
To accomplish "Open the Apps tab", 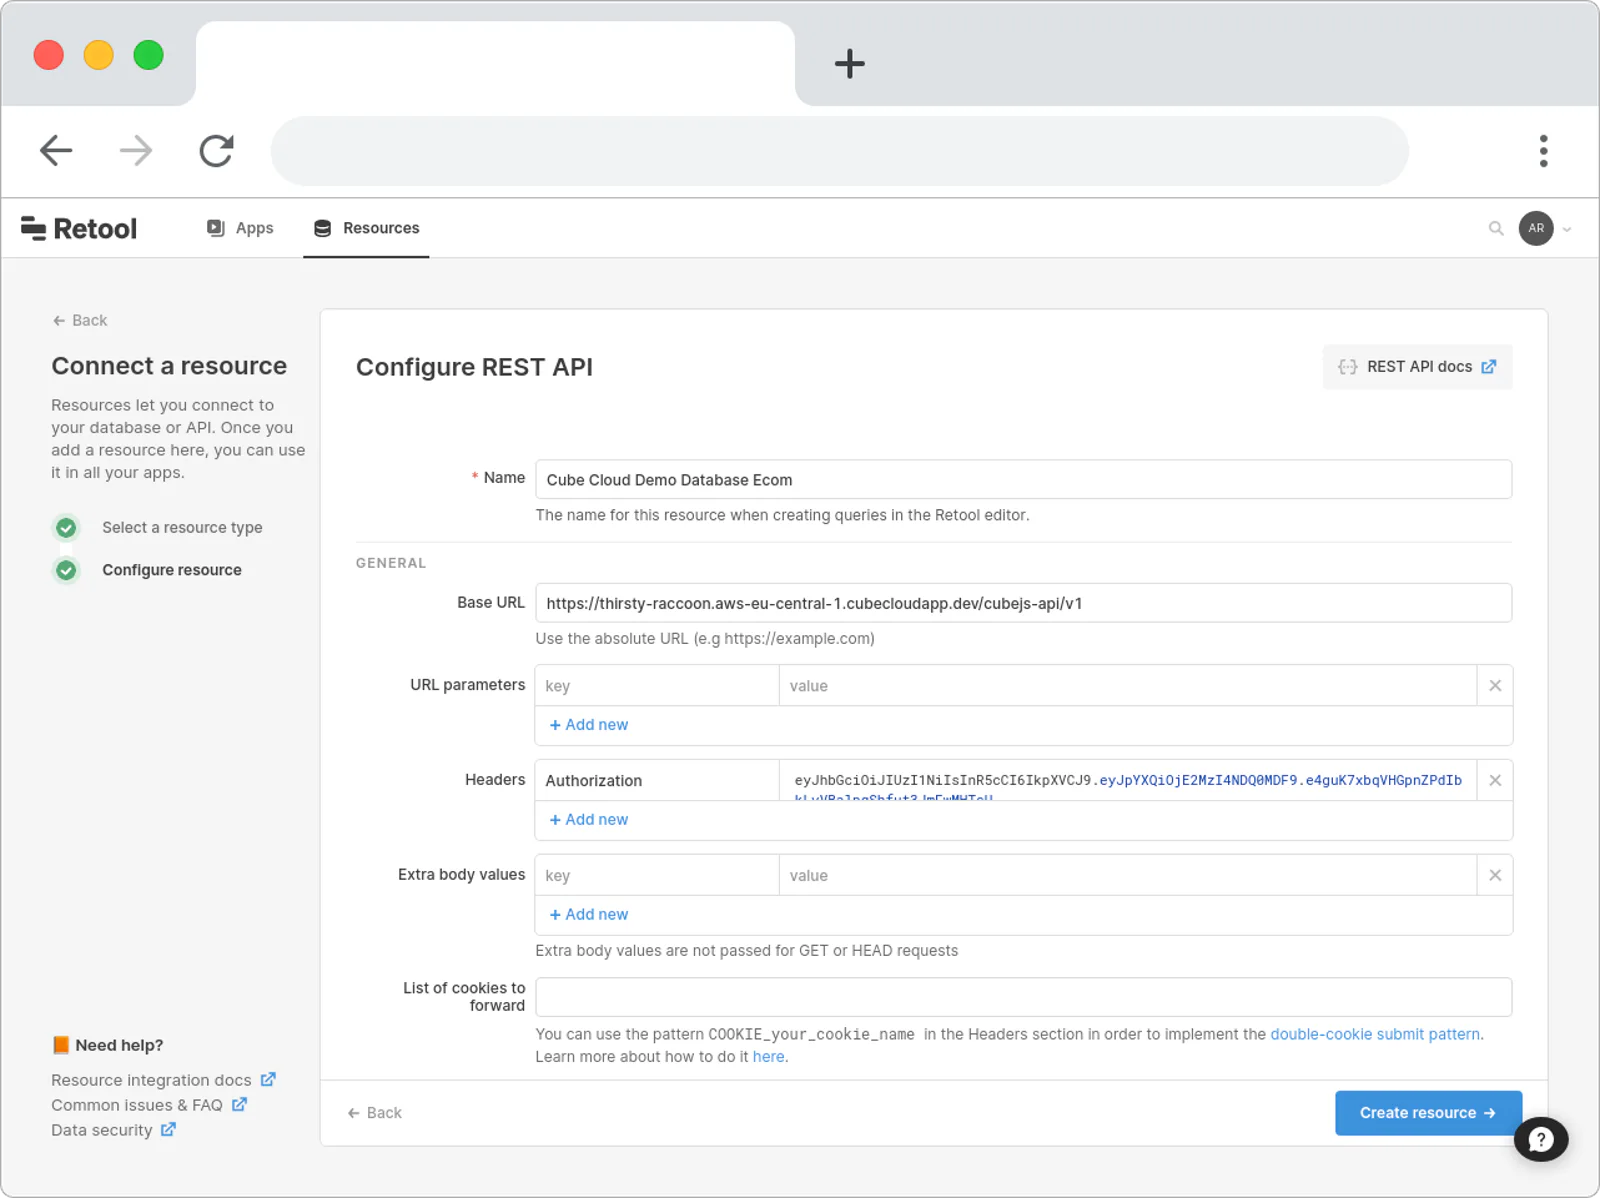I will coord(240,228).
